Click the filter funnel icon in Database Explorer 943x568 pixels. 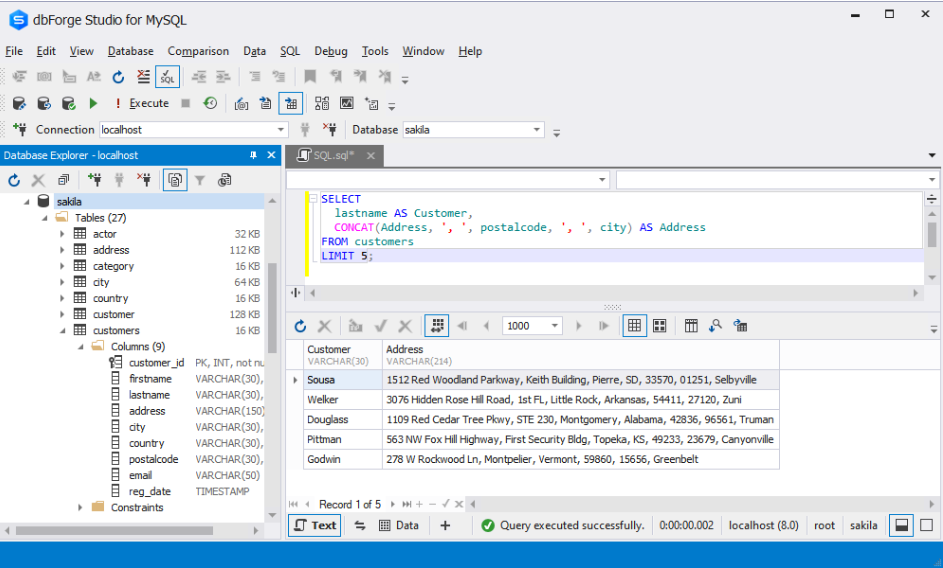pyautogui.click(x=200, y=180)
